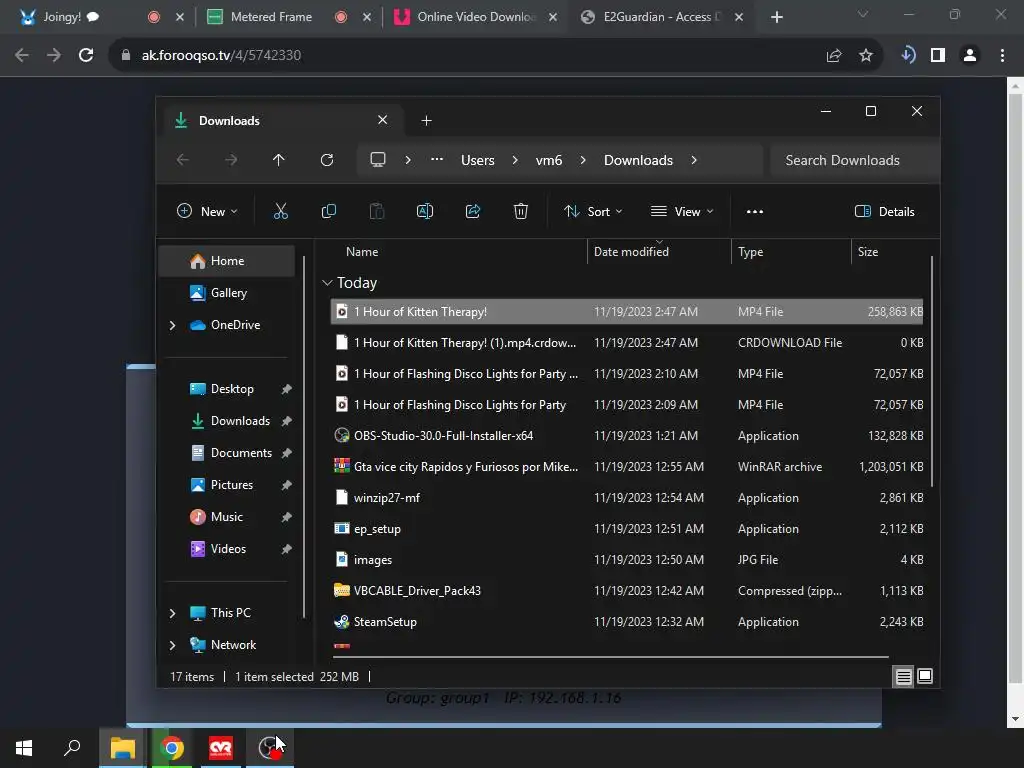Select SteamSetup application file
This screenshot has height=768, width=1024.
click(627, 622)
